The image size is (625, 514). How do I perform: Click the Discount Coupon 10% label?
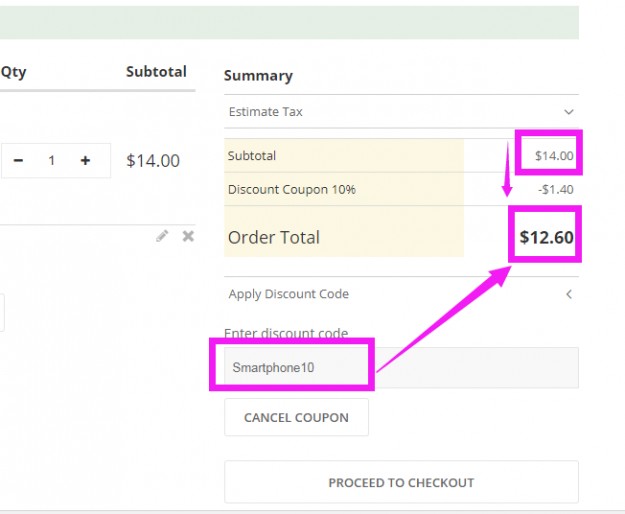pyautogui.click(x=291, y=189)
